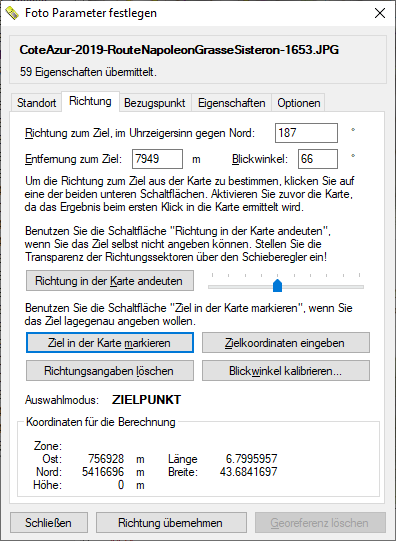
Task: Click 'Richtungsangaben löschen' button
Action: (x=110, y=371)
